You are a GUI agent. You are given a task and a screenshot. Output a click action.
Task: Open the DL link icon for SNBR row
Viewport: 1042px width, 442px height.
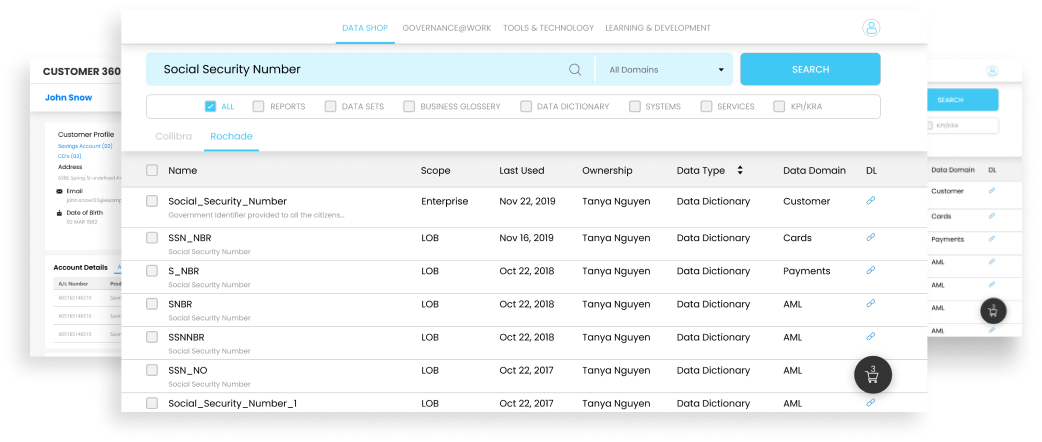click(871, 303)
